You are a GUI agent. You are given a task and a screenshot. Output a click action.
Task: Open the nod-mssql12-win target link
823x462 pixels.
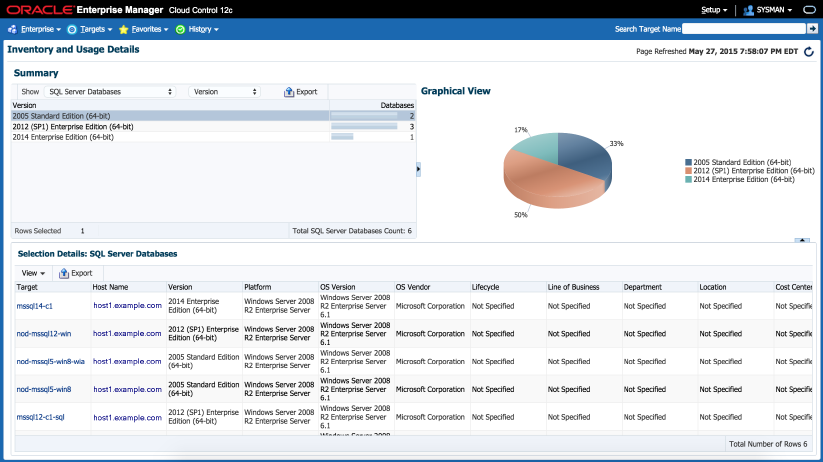(44, 334)
